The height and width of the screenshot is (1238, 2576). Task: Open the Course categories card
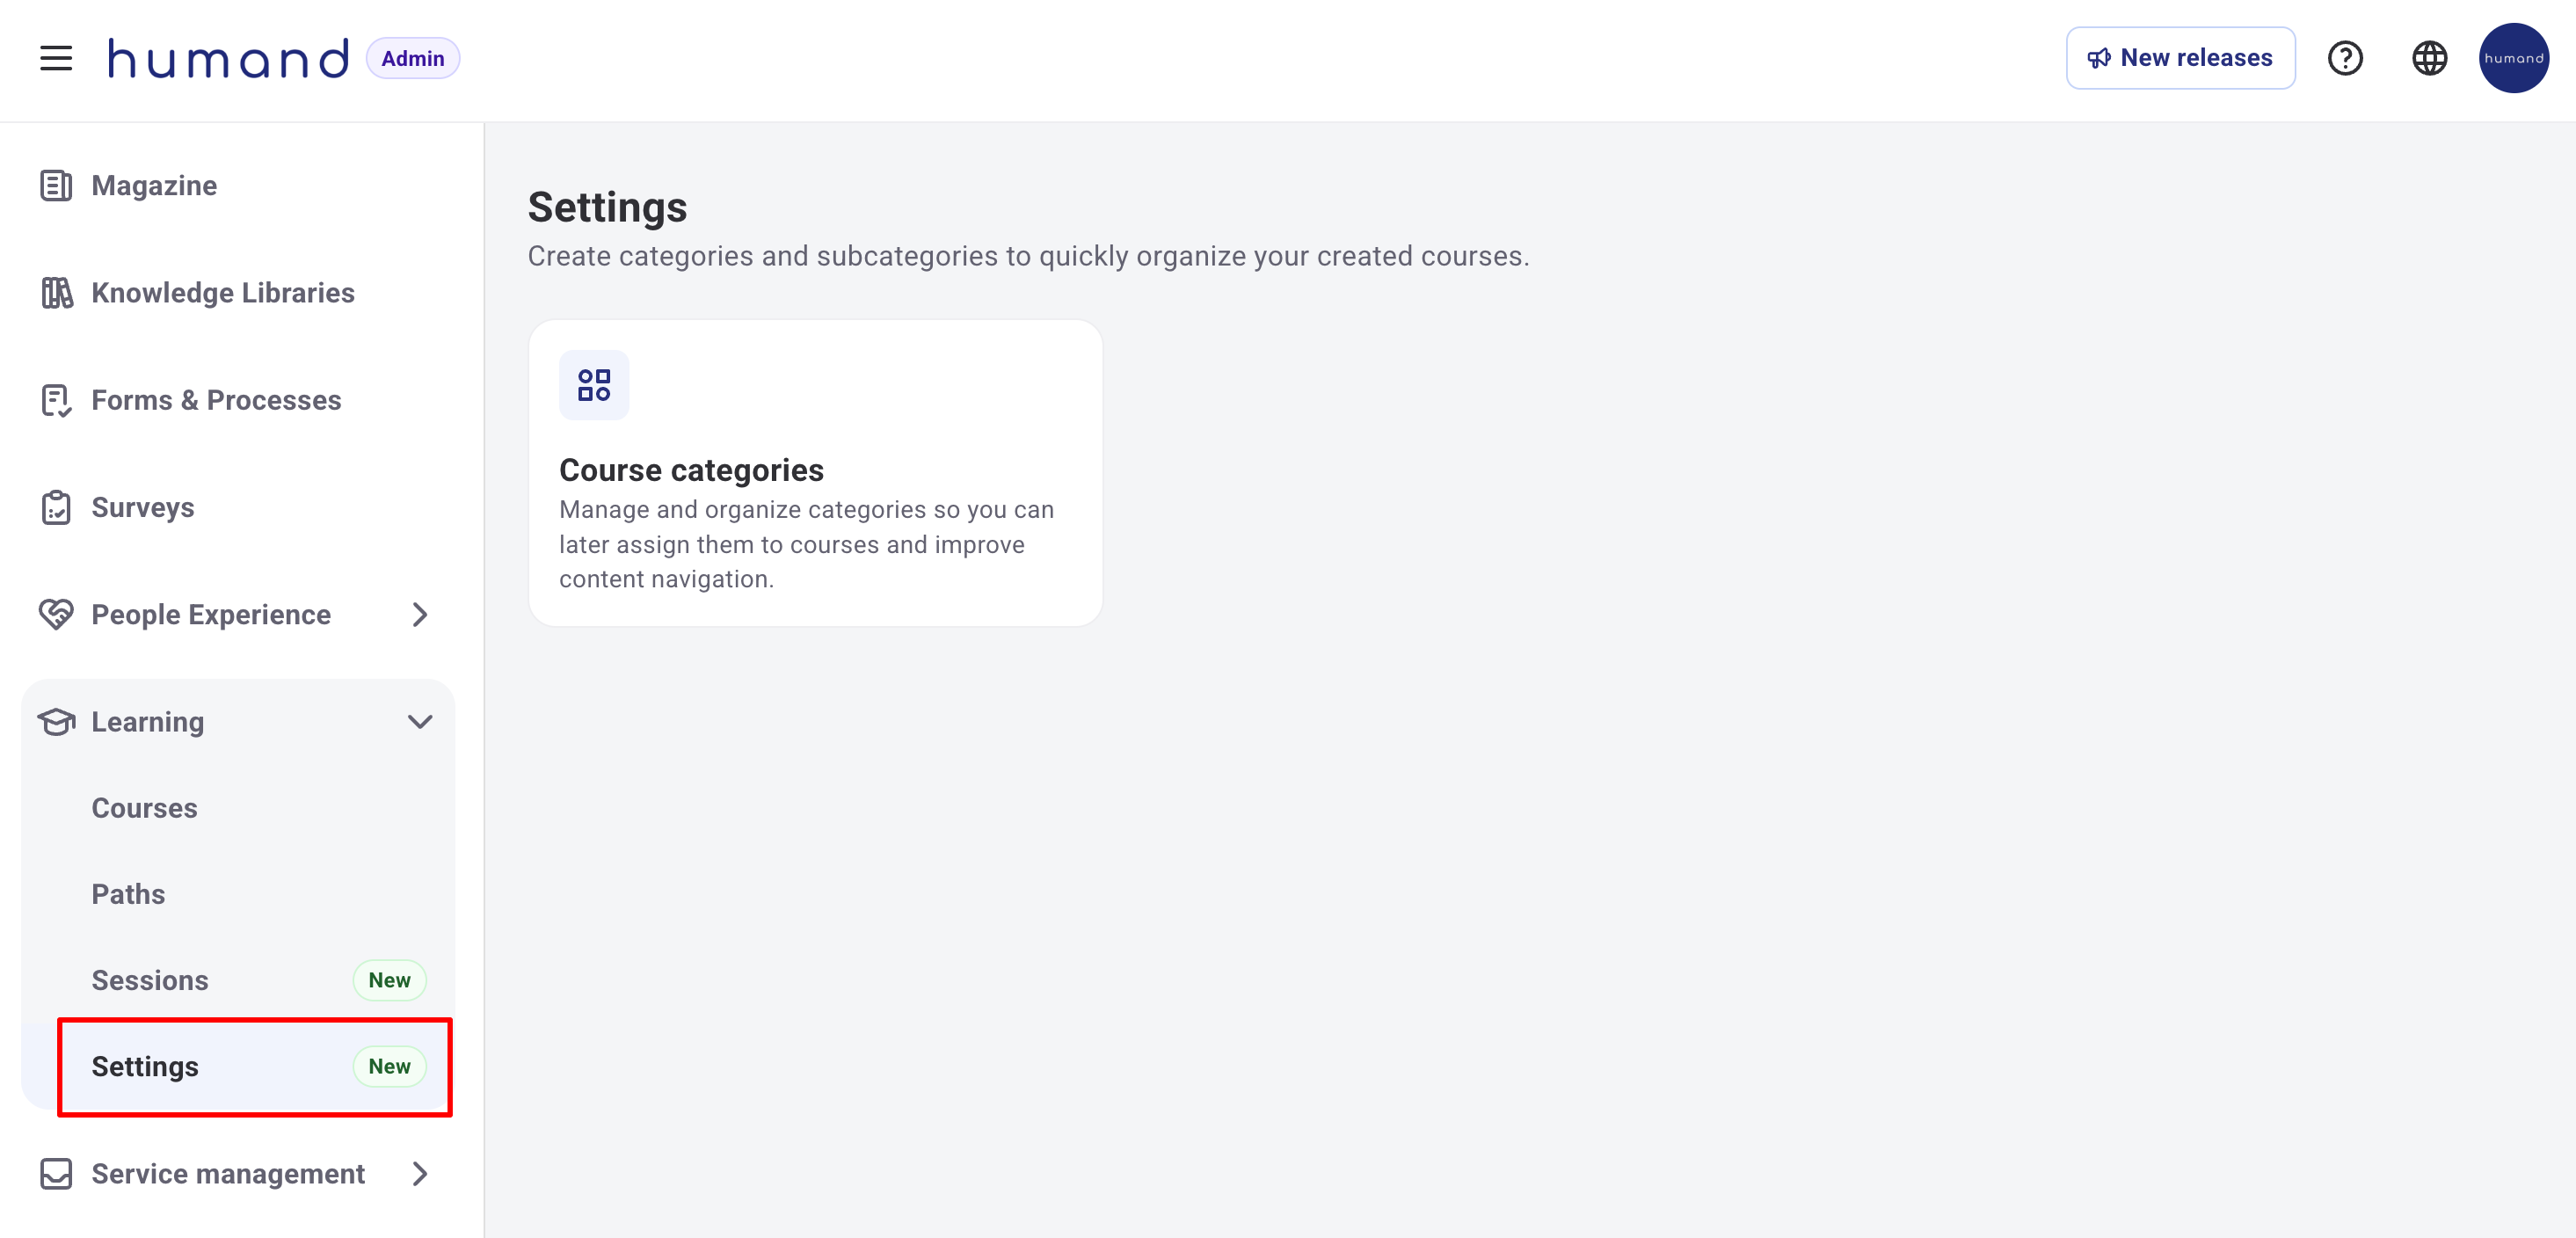tap(815, 472)
